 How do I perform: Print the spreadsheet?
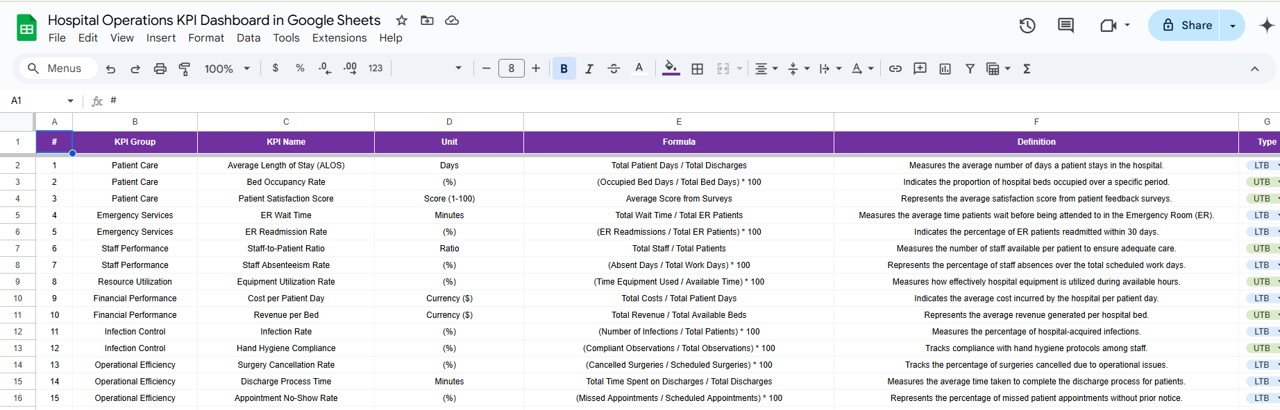(x=160, y=69)
